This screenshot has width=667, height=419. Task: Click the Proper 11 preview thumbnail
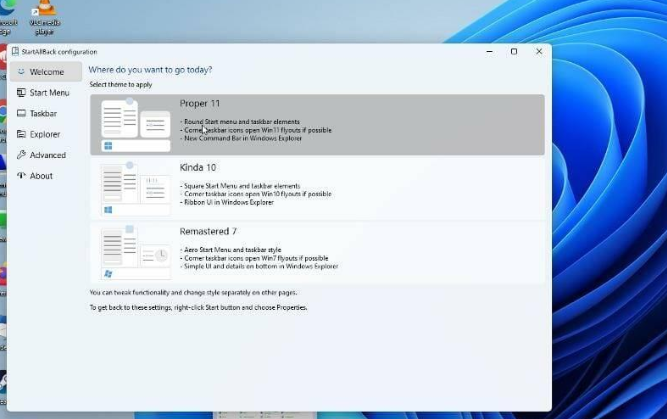point(136,125)
